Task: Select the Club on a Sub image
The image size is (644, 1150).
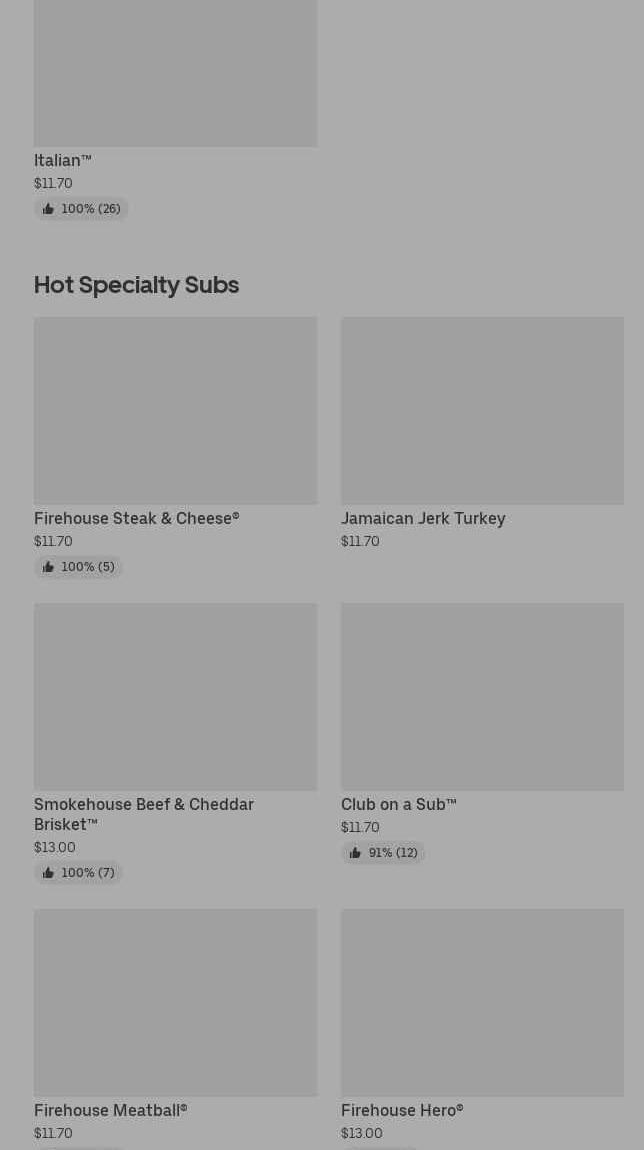Action: click(482, 697)
